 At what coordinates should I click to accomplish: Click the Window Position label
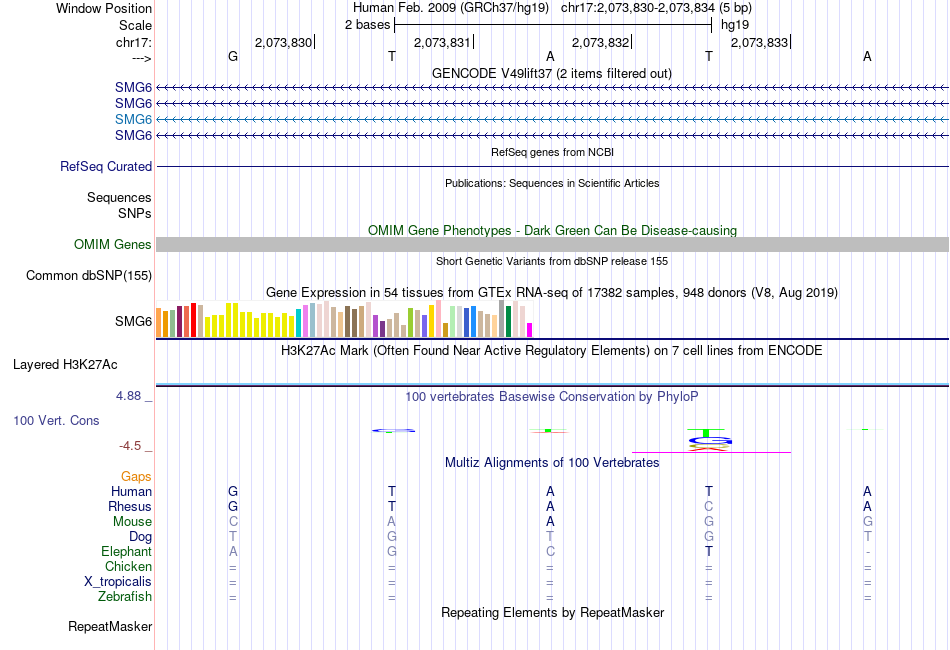tap(104, 8)
